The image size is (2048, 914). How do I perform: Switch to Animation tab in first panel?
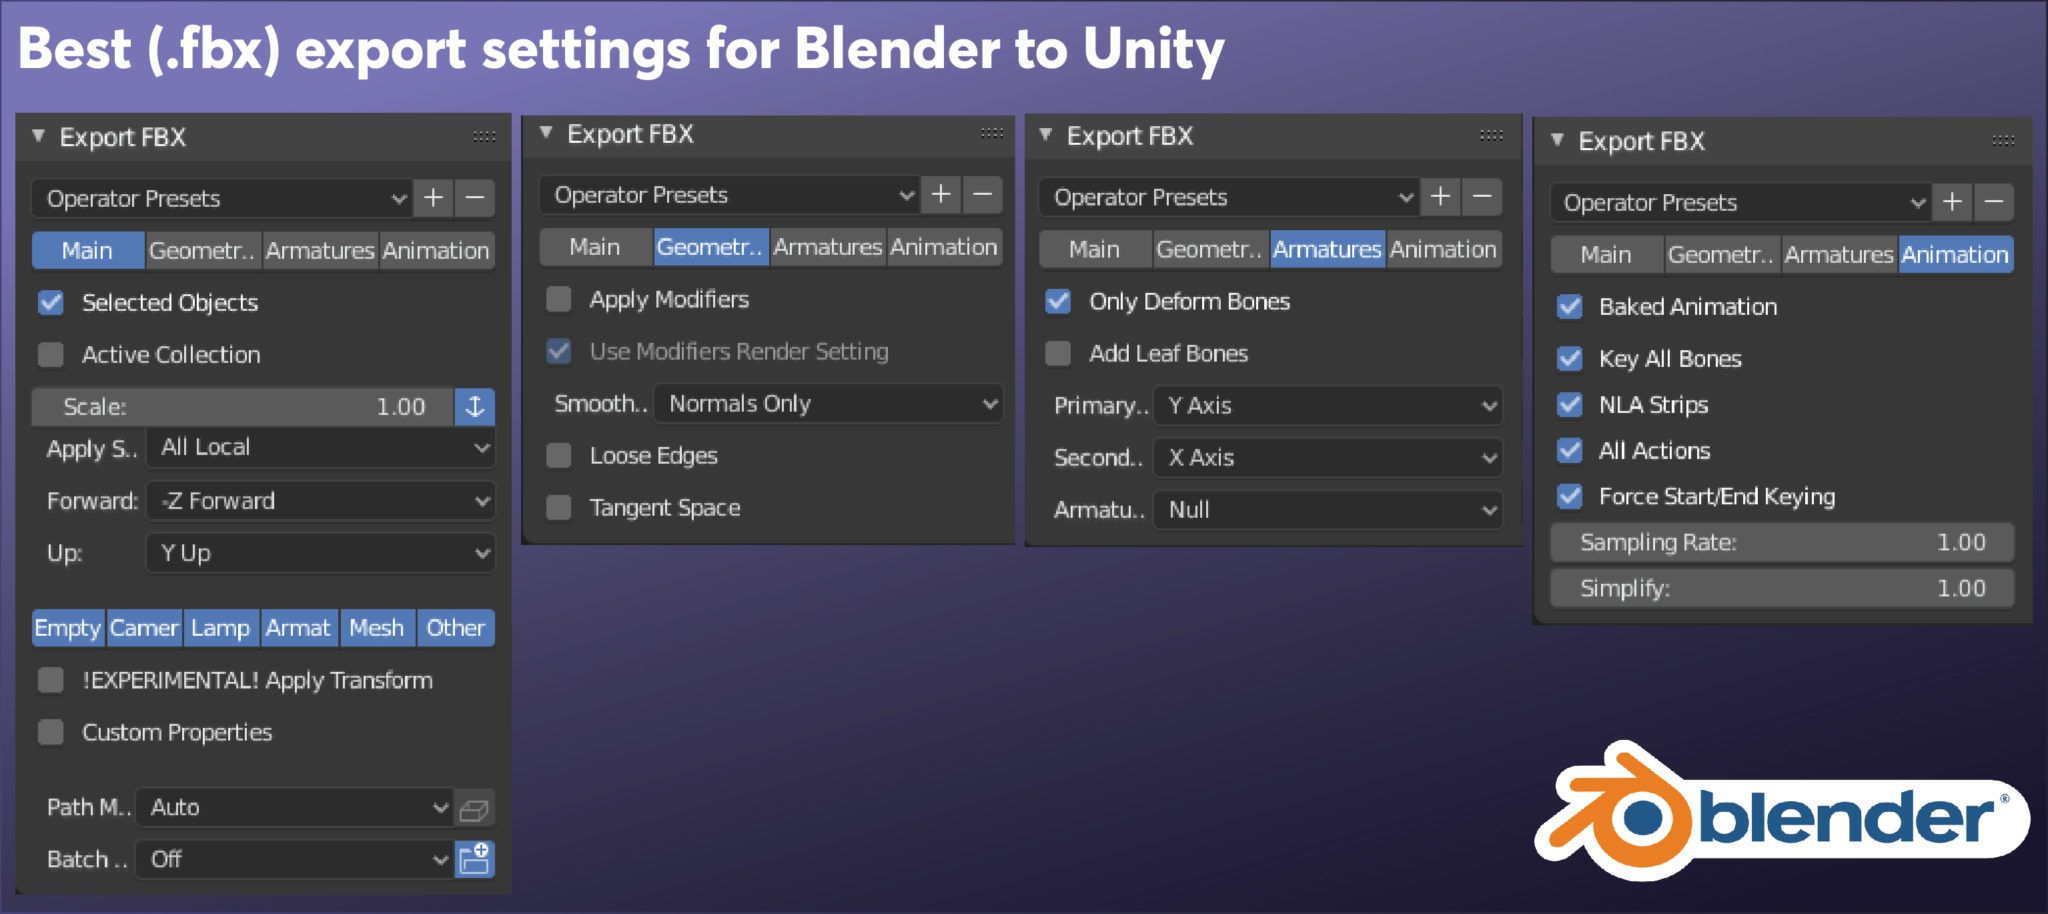437,250
